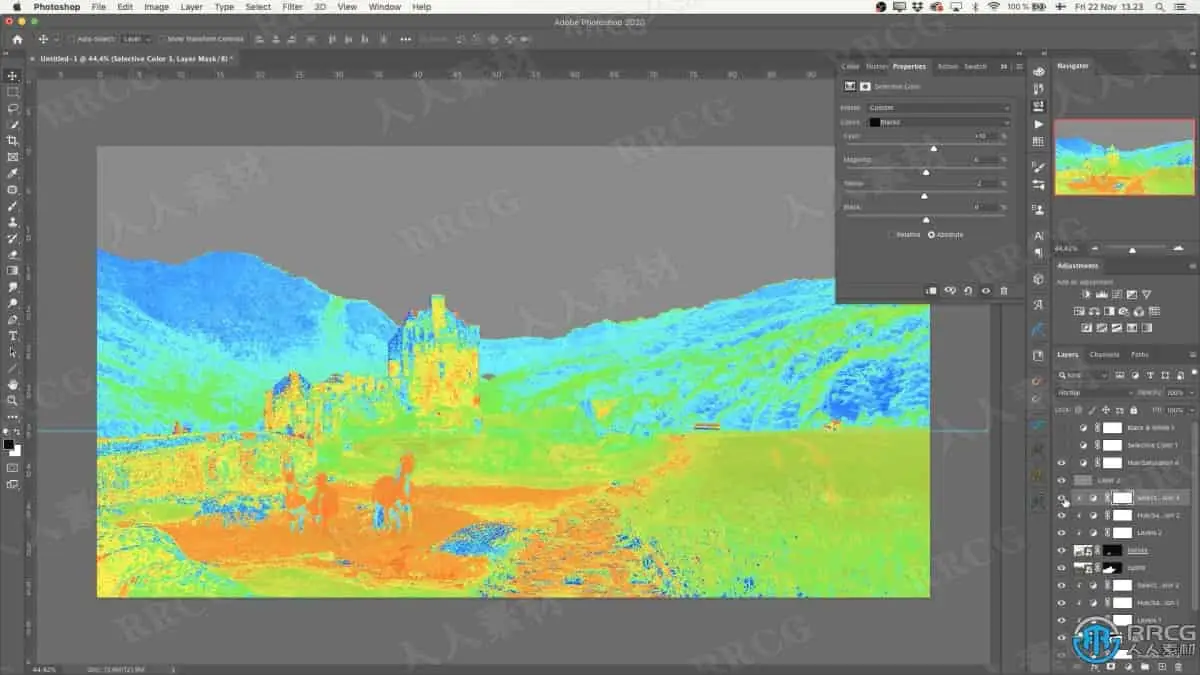Pick the Eyedropper tool
The width and height of the screenshot is (1200, 675).
pyautogui.click(x=12, y=173)
